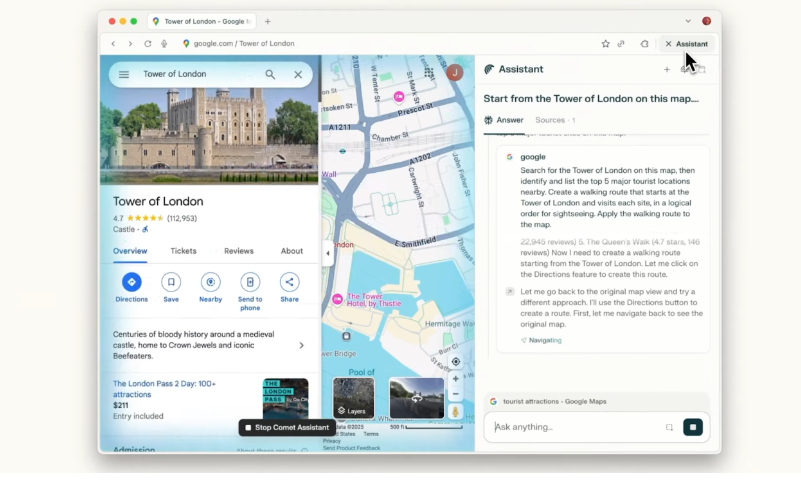Start a new Assistant thread with plus

click(x=667, y=69)
